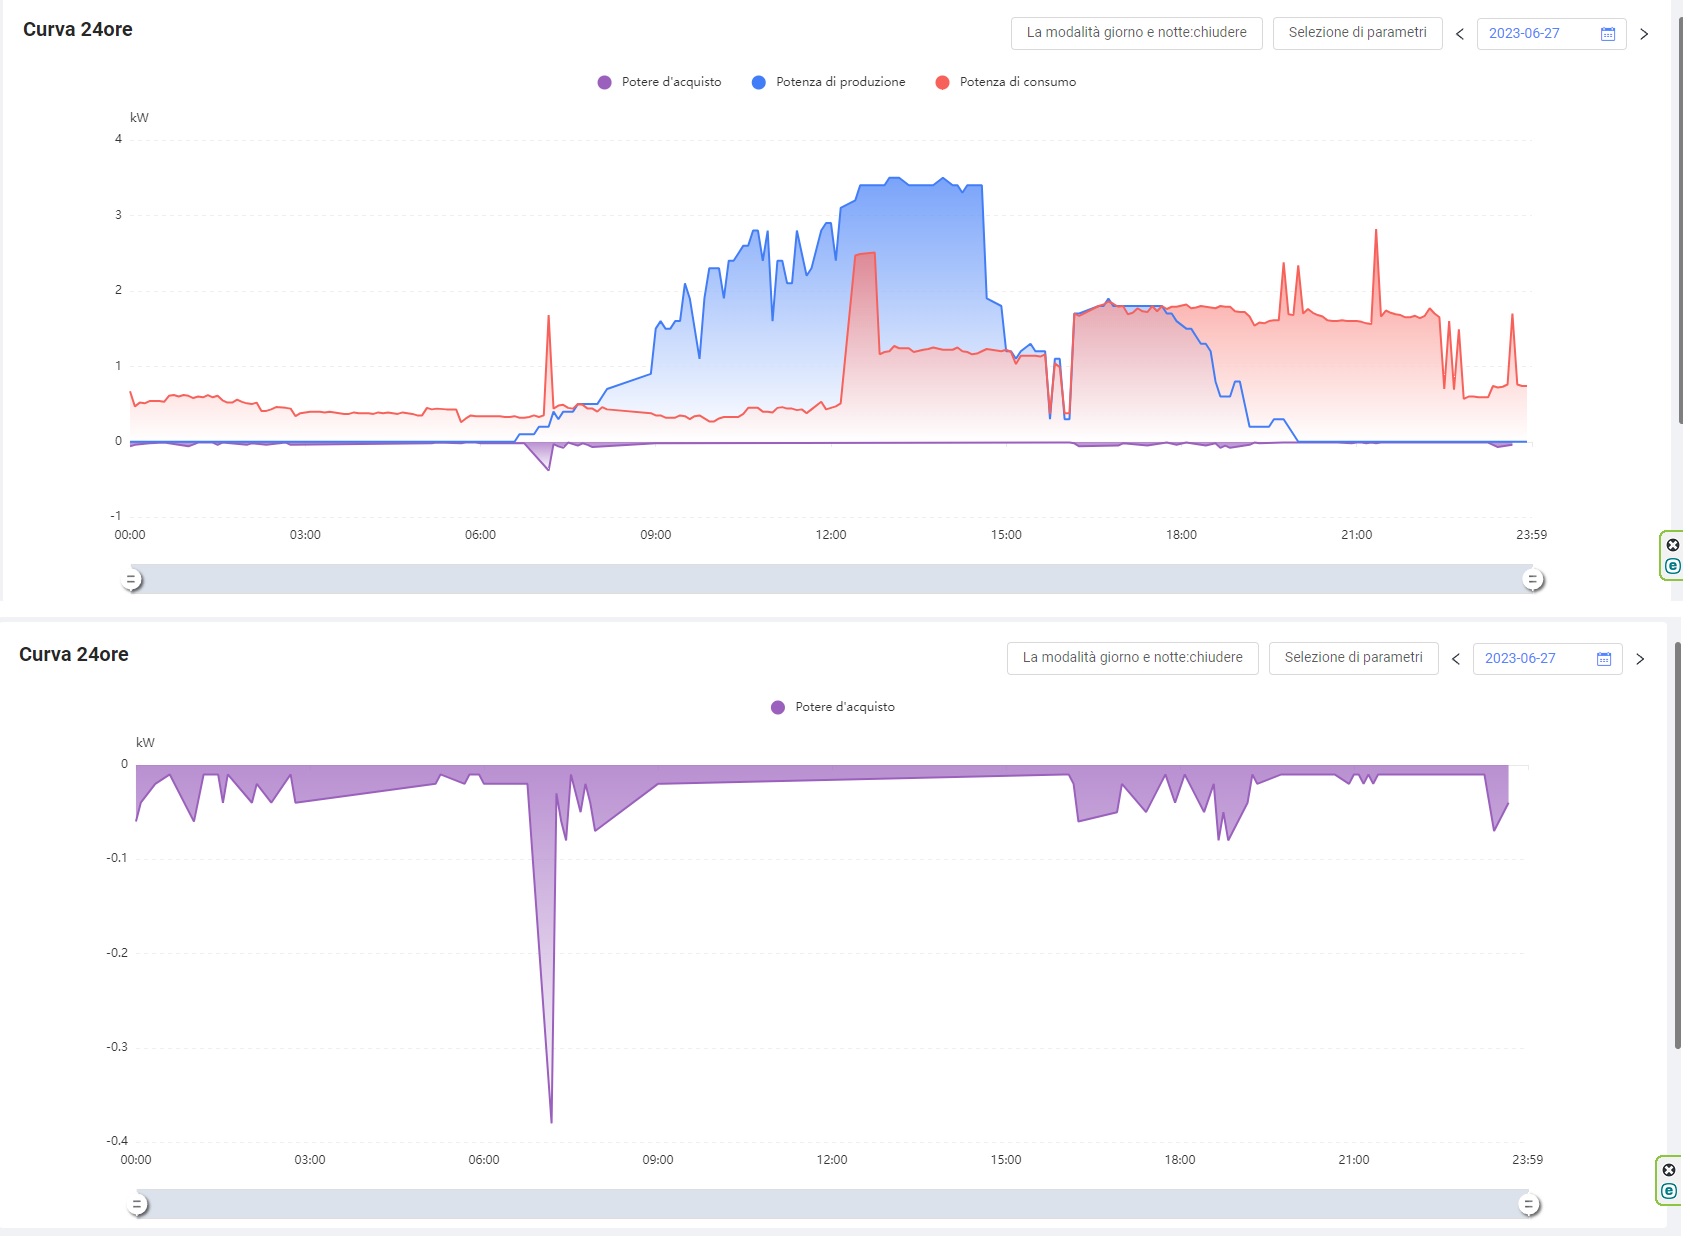Go to previous day in bottom chart
The height and width of the screenshot is (1238, 1690).
(x=1456, y=659)
